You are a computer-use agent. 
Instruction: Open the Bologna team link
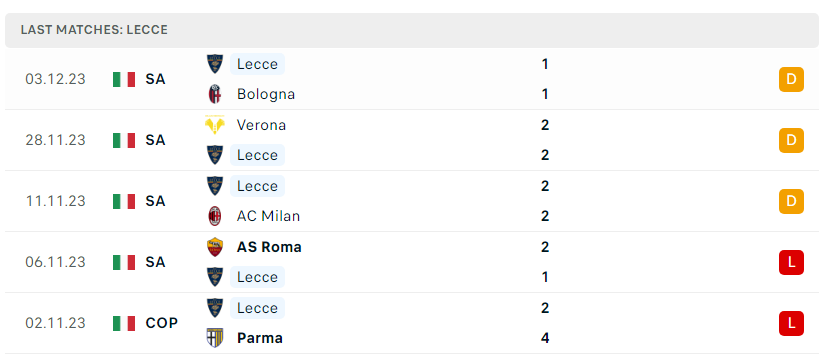(266, 94)
